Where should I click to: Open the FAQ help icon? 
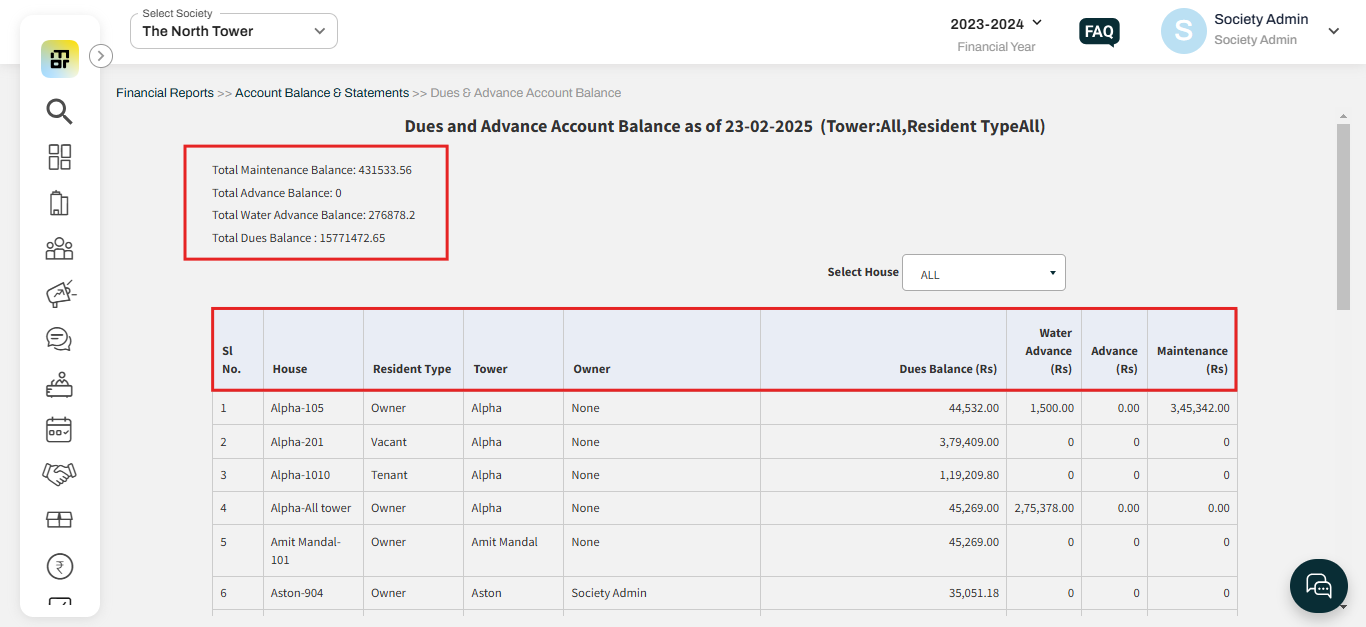(1099, 32)
